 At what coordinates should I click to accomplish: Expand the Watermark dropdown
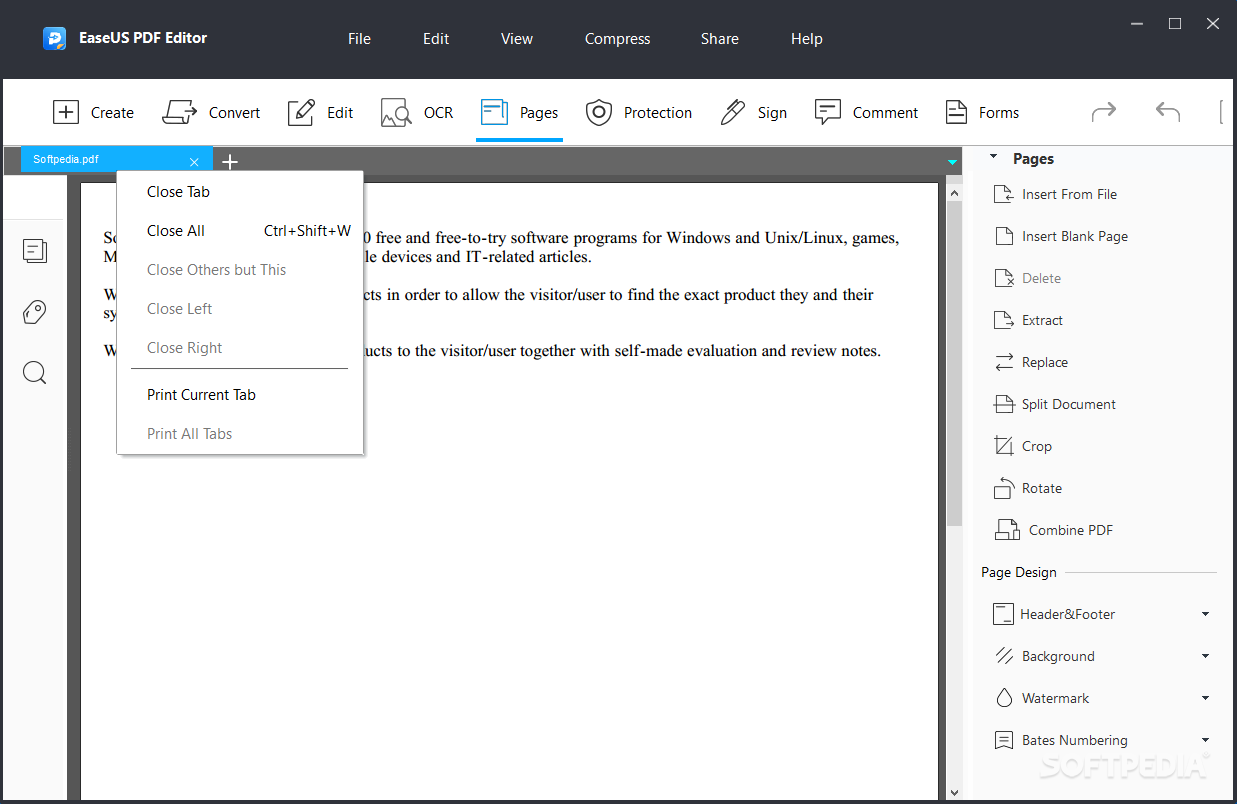tap(1205, 698)
